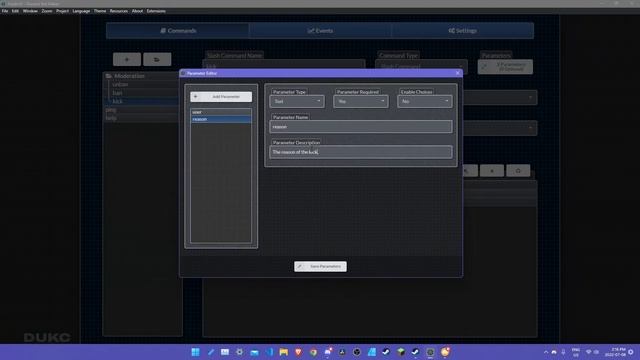Open Windows Start menu
The width and height of the screenshot is (640, 360).
(x=196, y=352)
